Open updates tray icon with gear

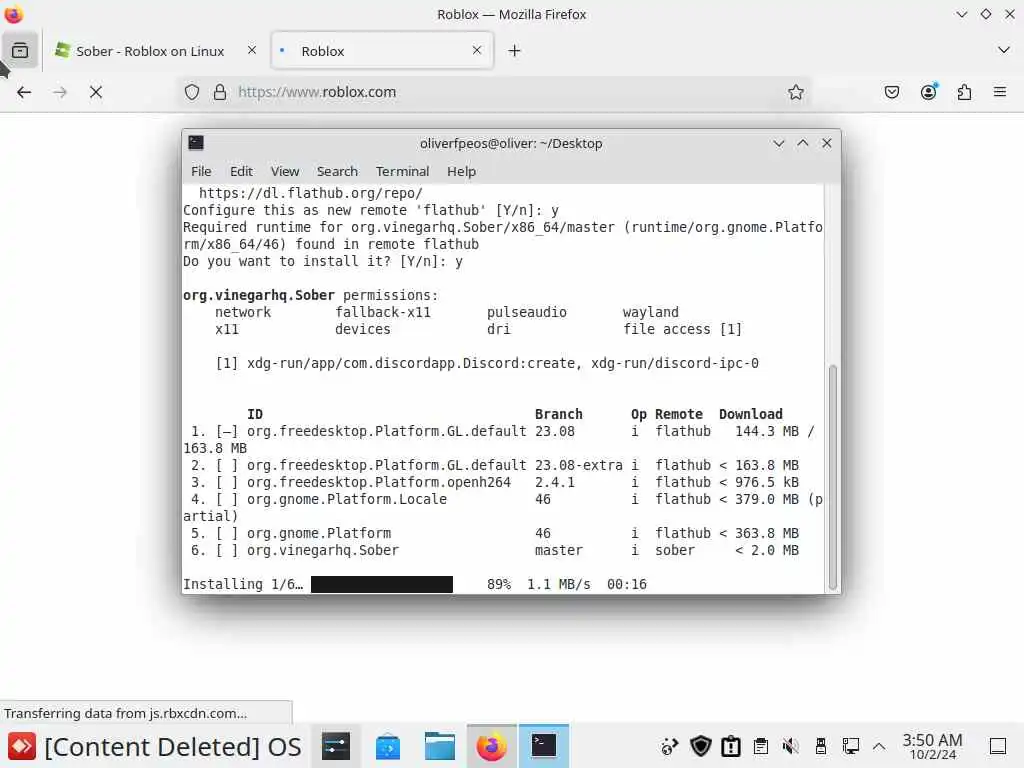669,746
